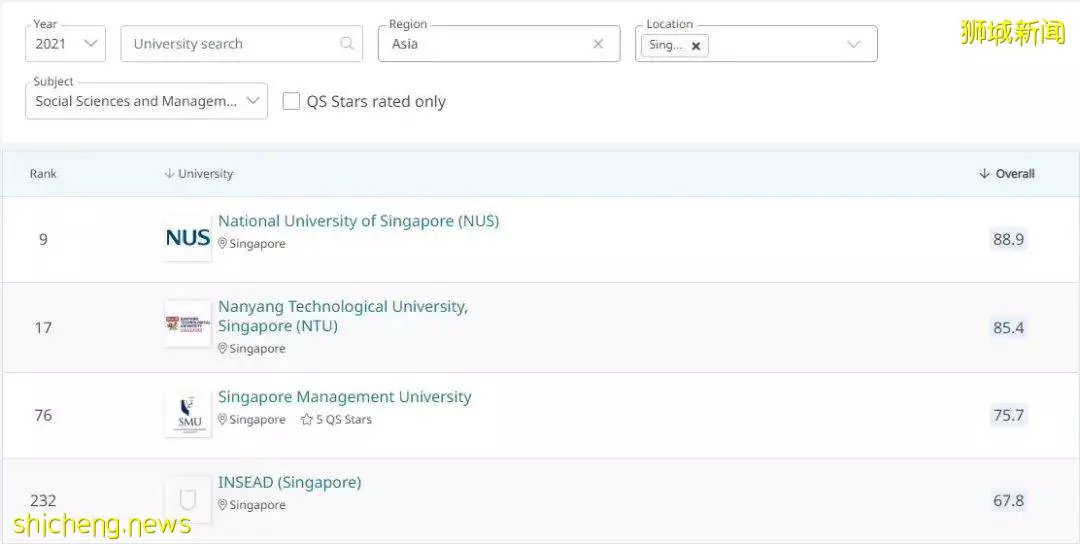Click location pin icon under NTU
This screenshot has width=1080, height=544.
tap(222, 348)
